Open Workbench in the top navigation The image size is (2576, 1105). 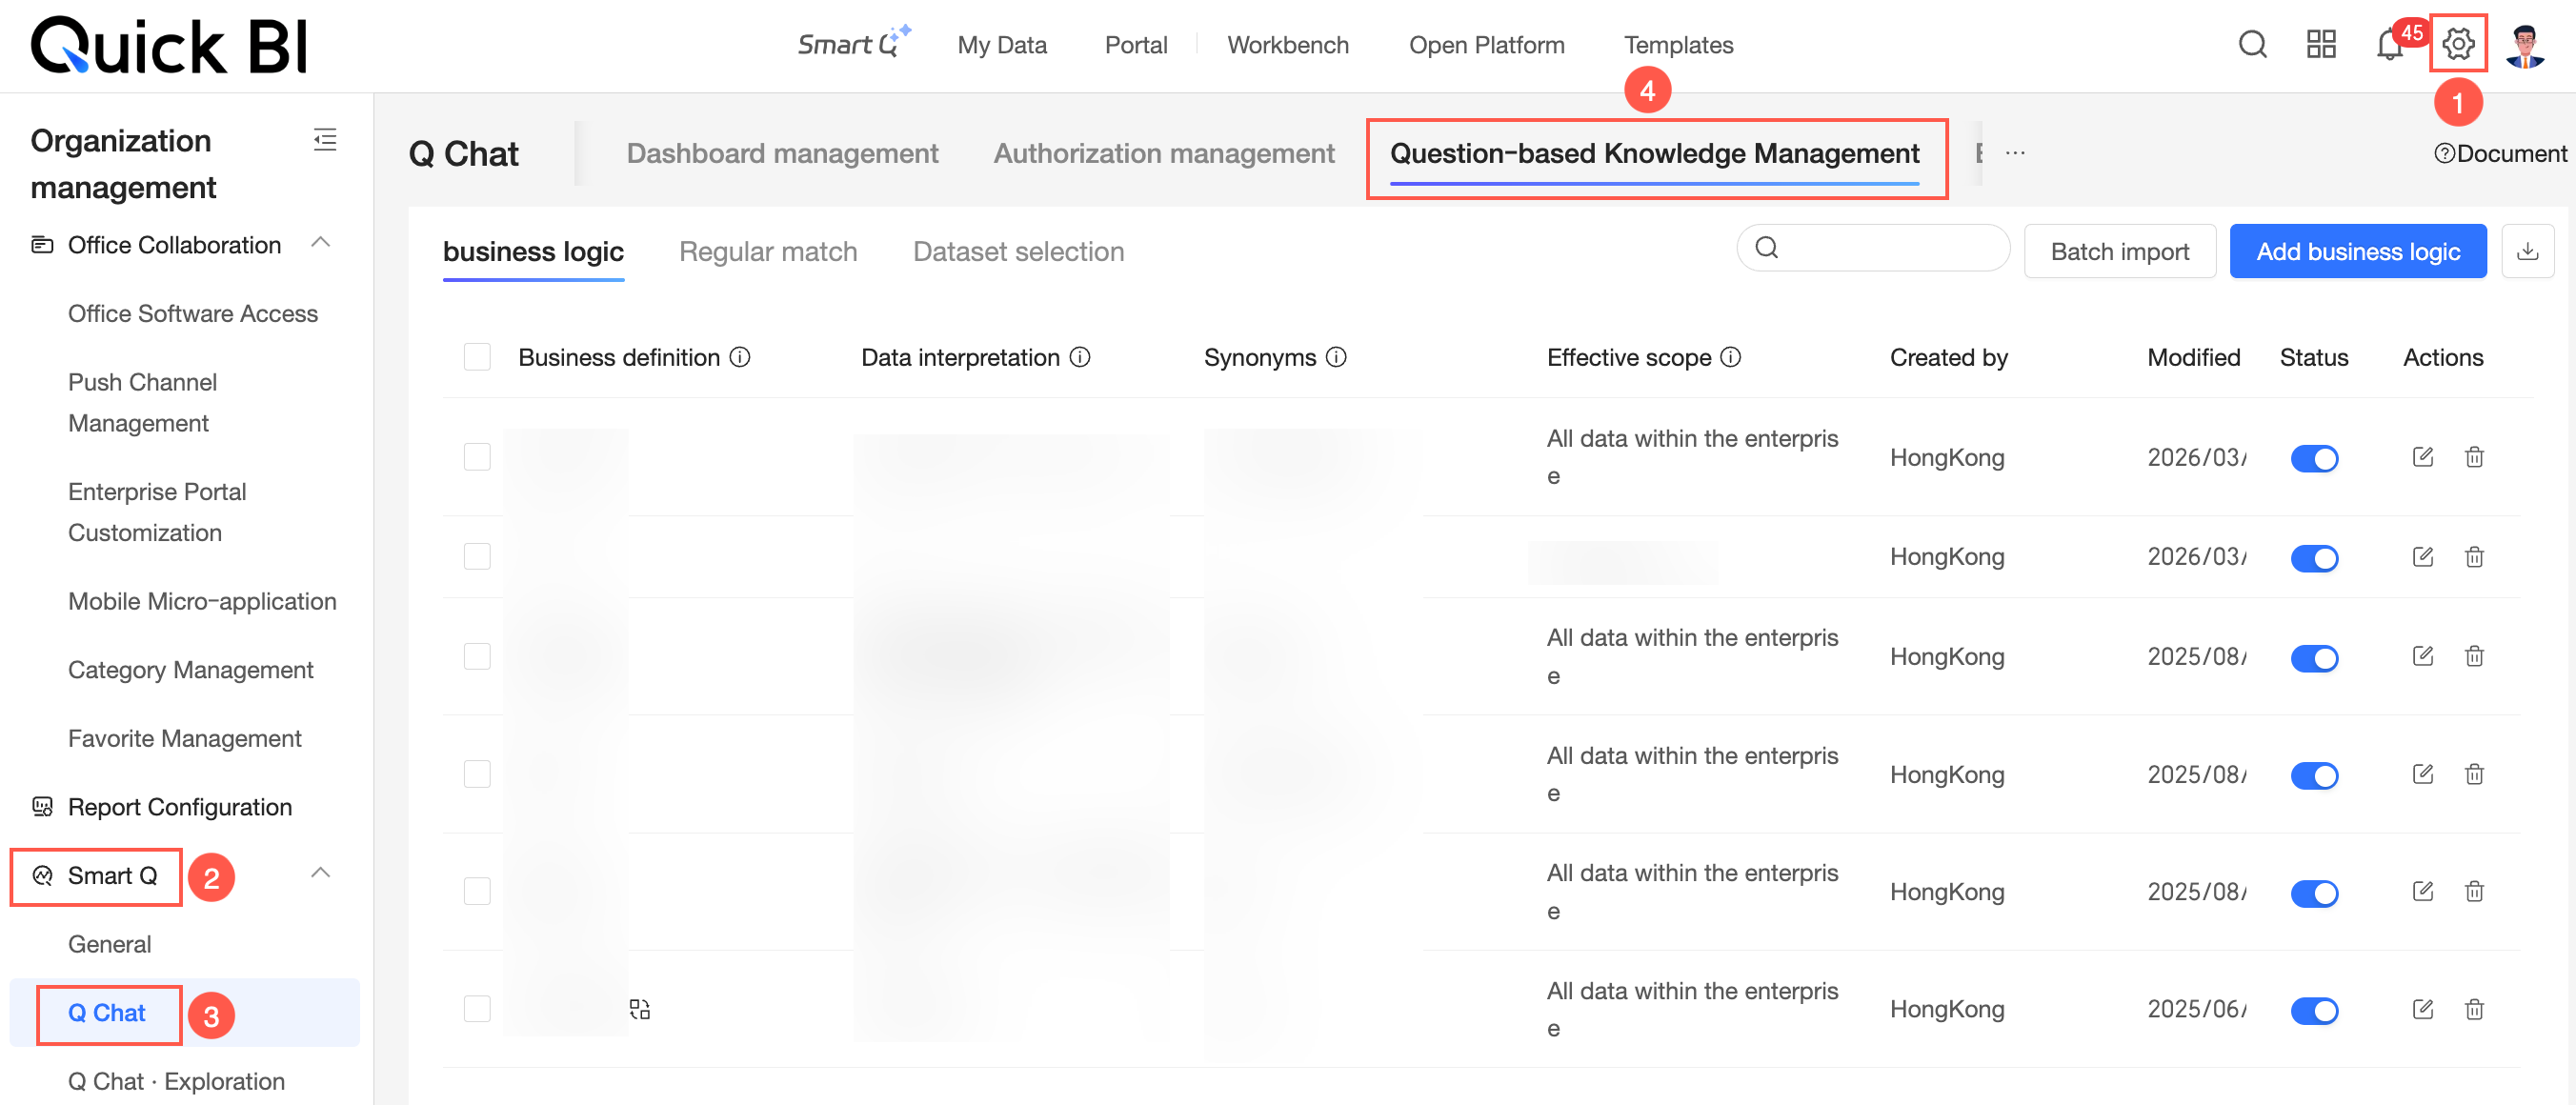click(x=1288, y=45)
